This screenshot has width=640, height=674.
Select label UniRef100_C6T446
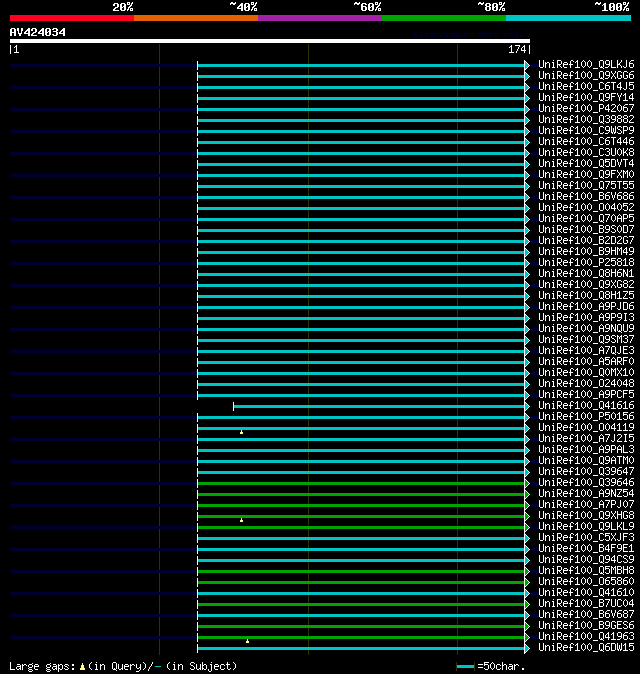click(x=586, y=141)
